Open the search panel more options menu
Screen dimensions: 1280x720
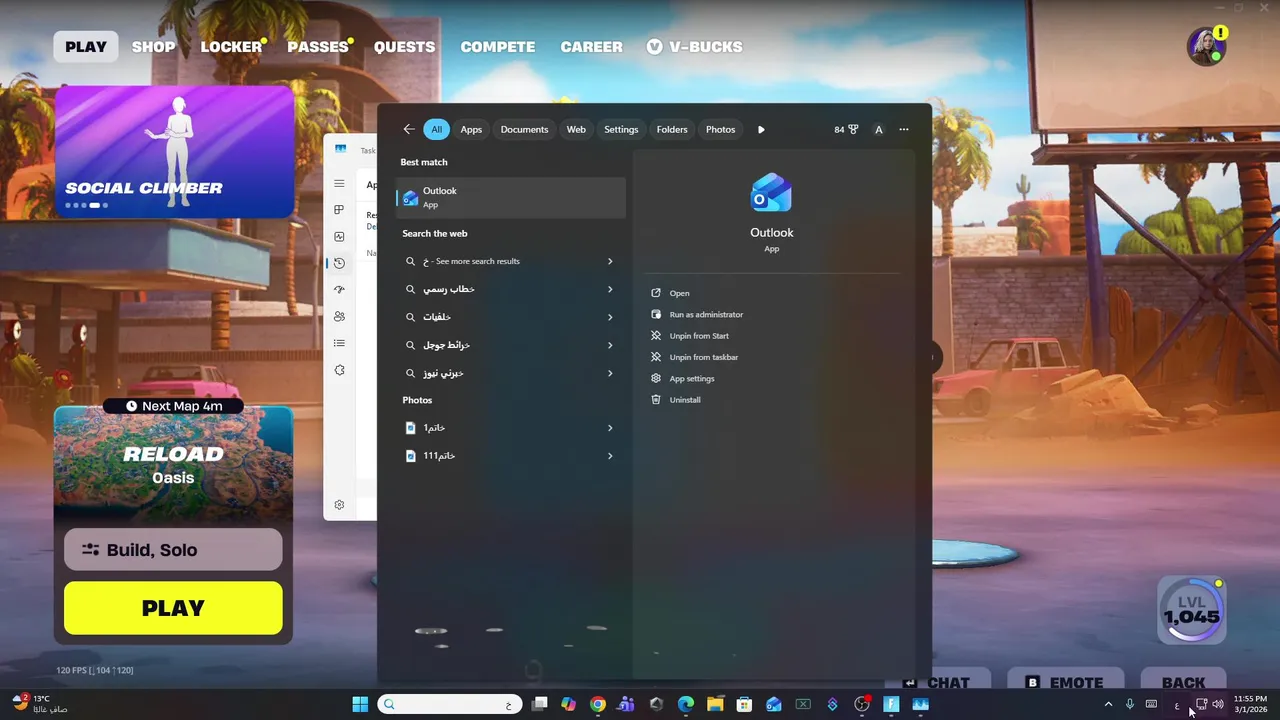[904, 129]
